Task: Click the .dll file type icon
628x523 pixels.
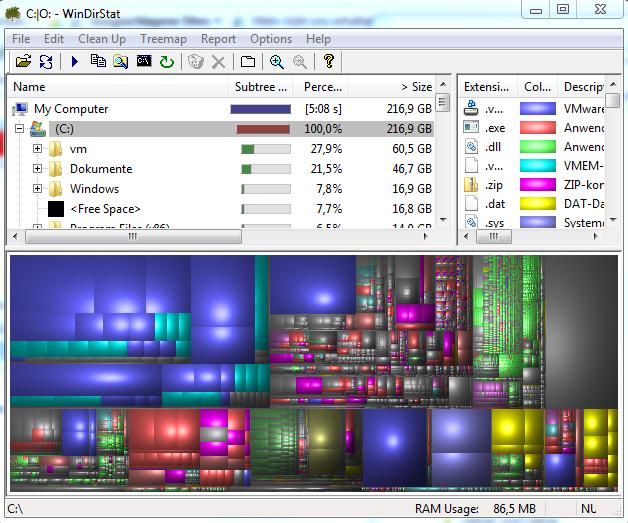Action: click(x=471, y=146)
